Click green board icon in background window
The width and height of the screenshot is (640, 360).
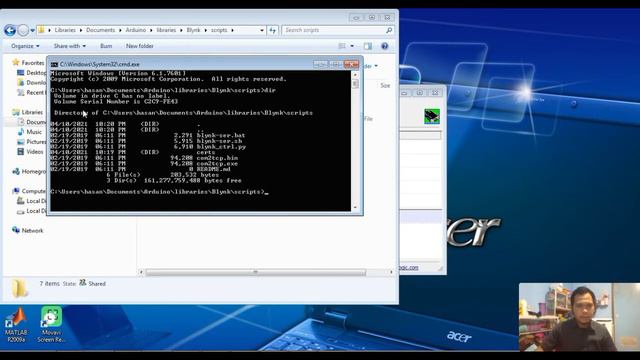(432, 116)
